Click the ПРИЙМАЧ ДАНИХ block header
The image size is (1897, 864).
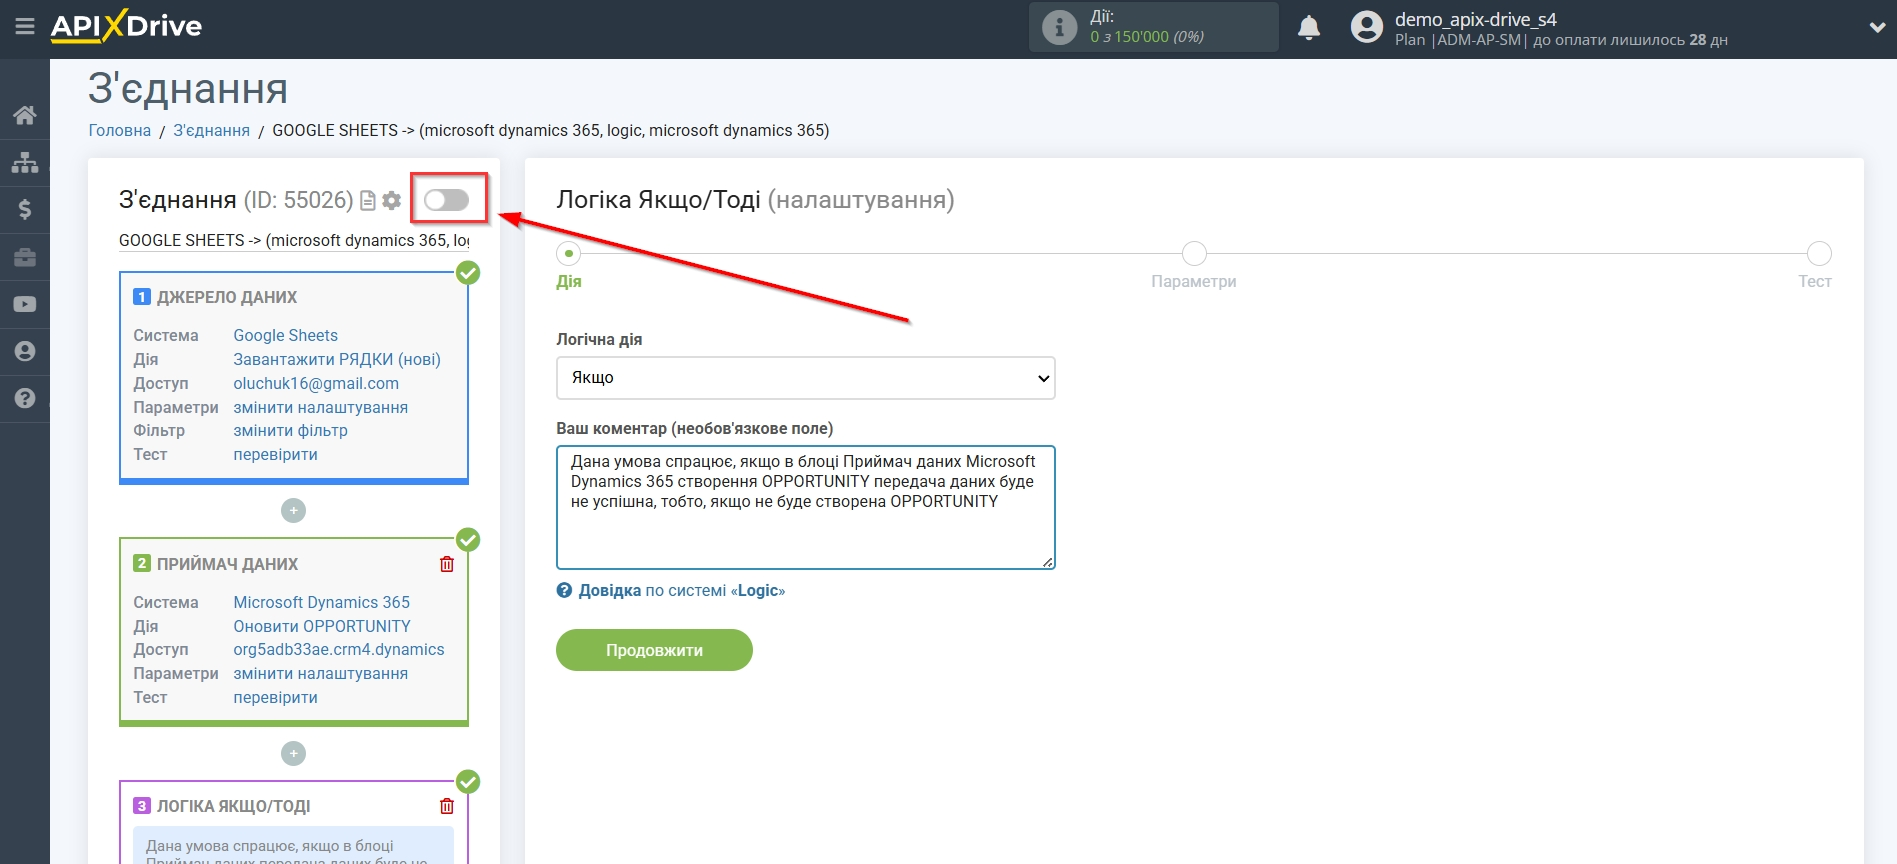(228, 564)
